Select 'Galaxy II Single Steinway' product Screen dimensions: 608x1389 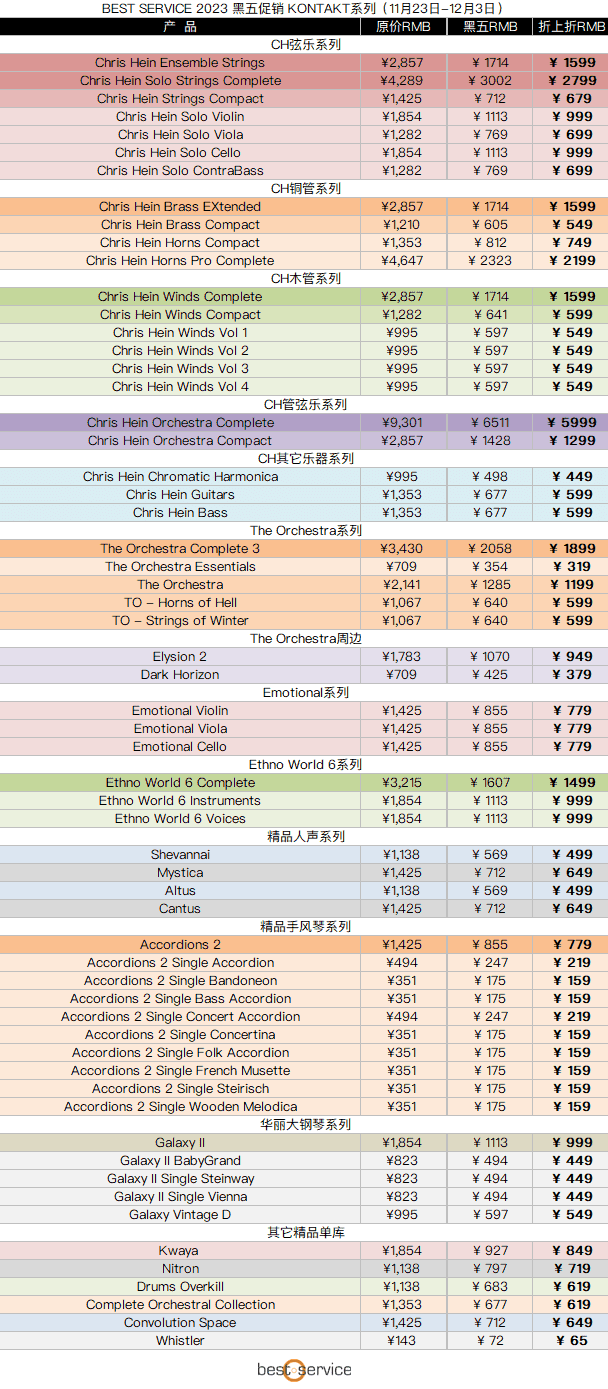[180, 1179]
